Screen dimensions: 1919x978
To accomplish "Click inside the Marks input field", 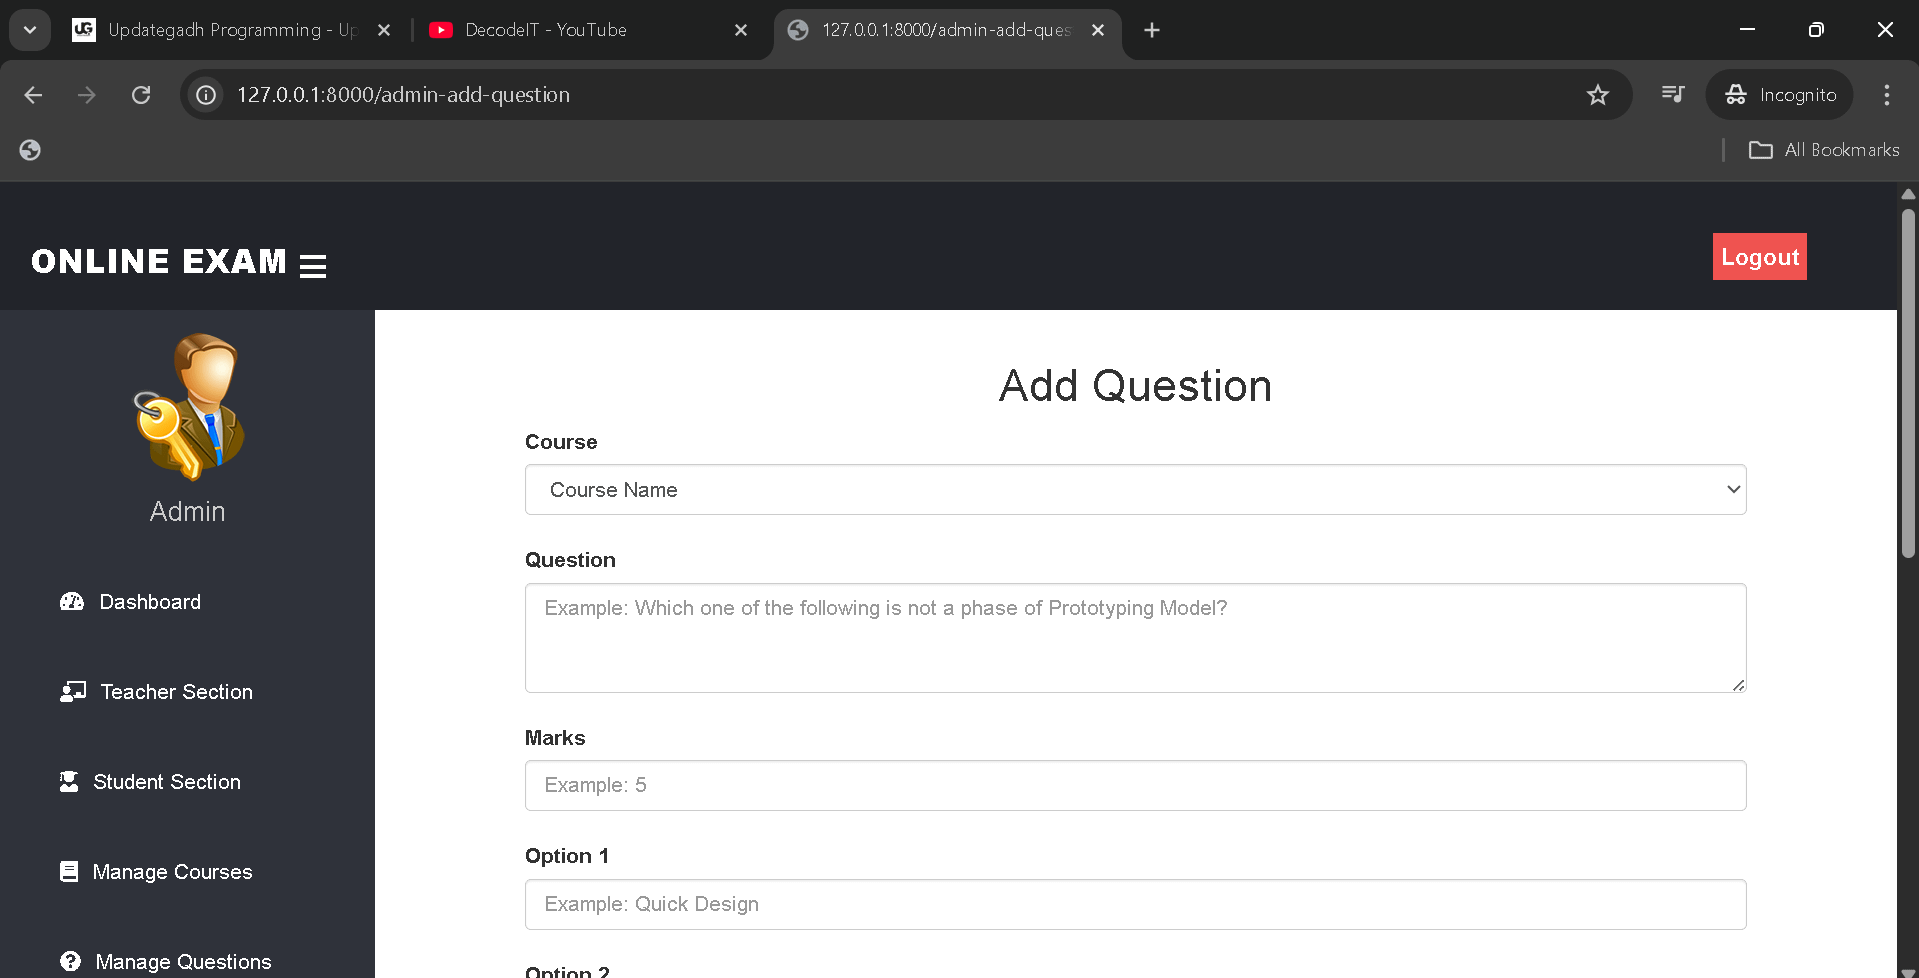I will [x=1134, y=785].
